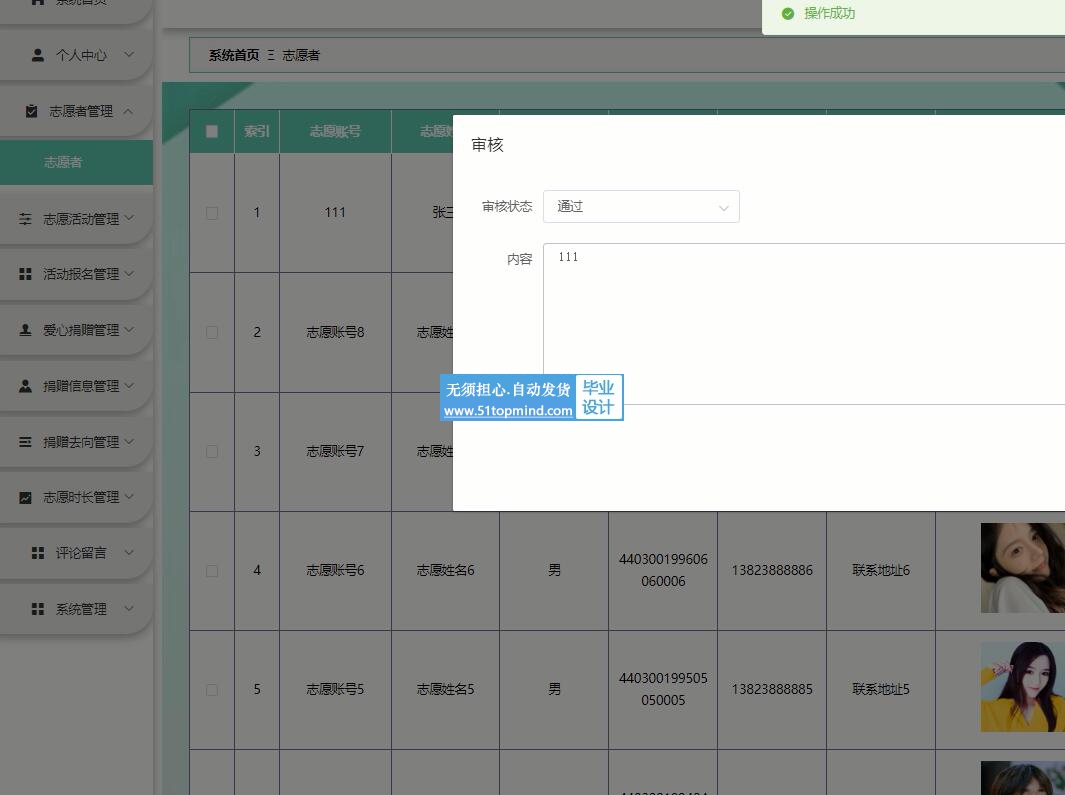Click the 捐赠去向管理 list icon
Image resolution: width=1065 pixels, height=795 pixels.
click(x=25, y=442)
